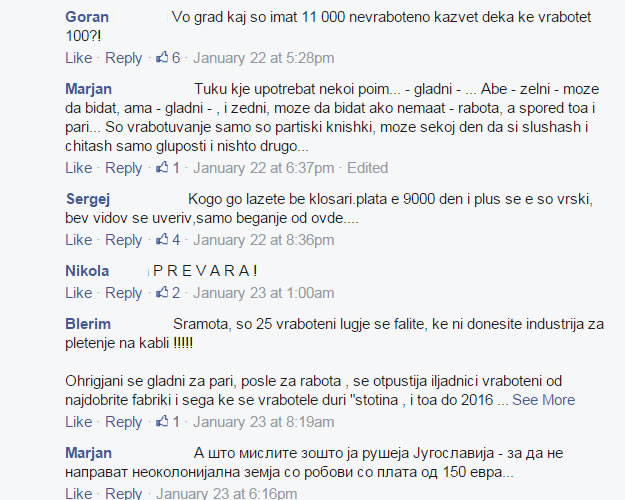625x500 pixels.
Task: Expand Blerim's comment with See More
Action: [x=543, y=400]
